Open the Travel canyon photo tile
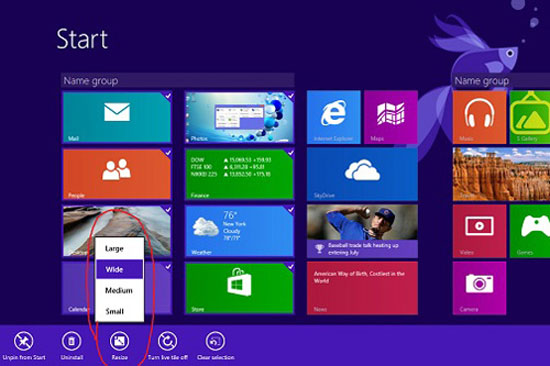Screen dimensions: 550x366 click(502, 174)
